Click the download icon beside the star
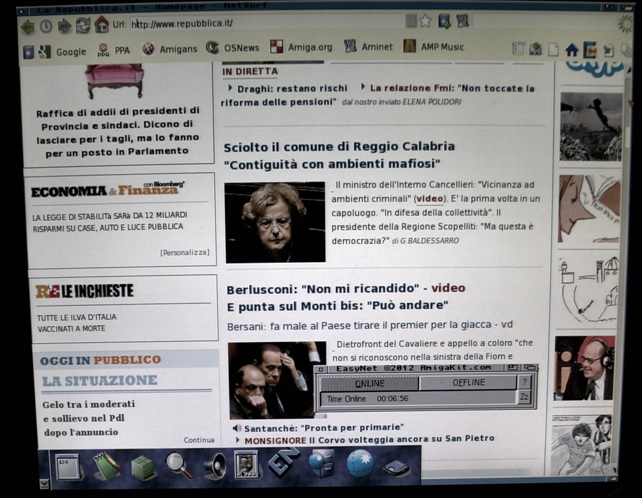The height and width of the screenshot is (498, 642). [444, 21]
